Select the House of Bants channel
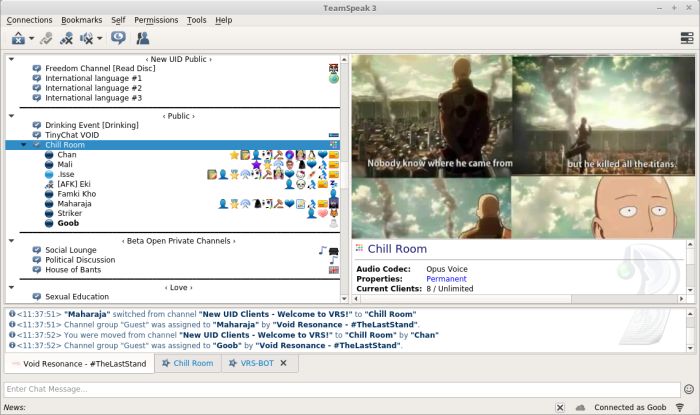Screen dimensions: 700x415 point(73,270)
